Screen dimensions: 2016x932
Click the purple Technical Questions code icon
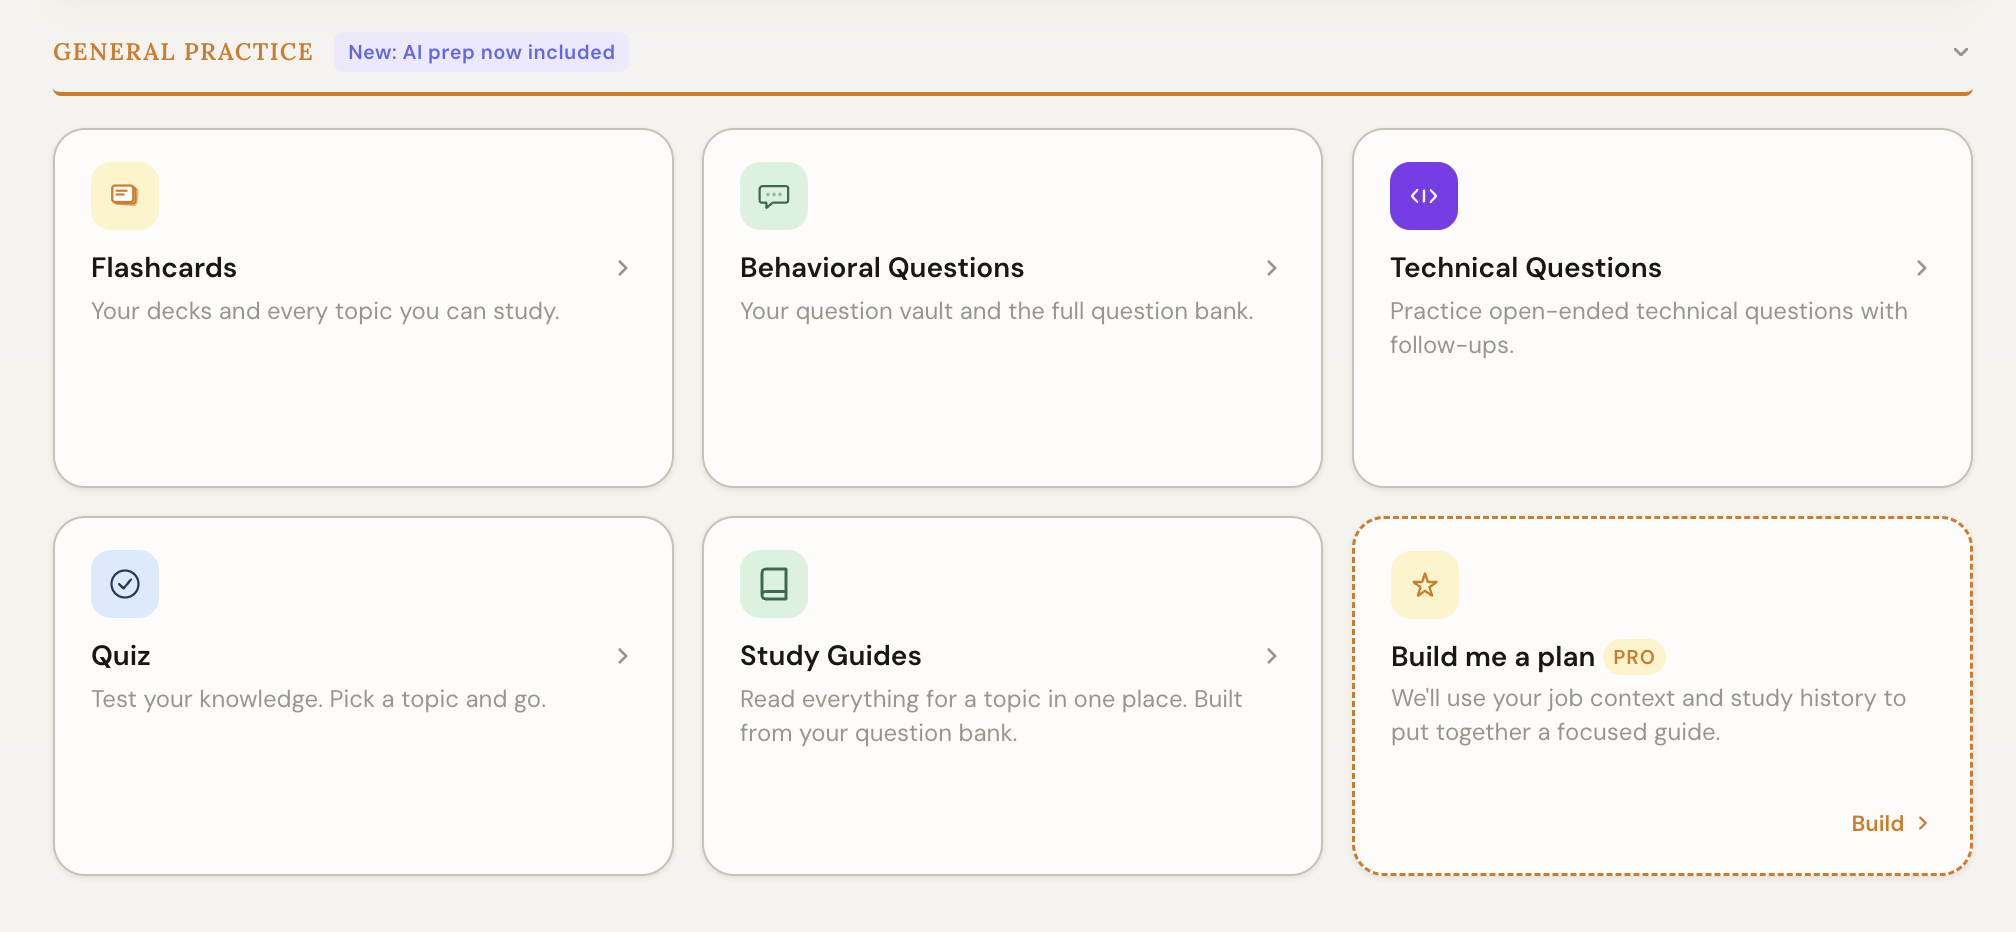tap(1424, 196)
